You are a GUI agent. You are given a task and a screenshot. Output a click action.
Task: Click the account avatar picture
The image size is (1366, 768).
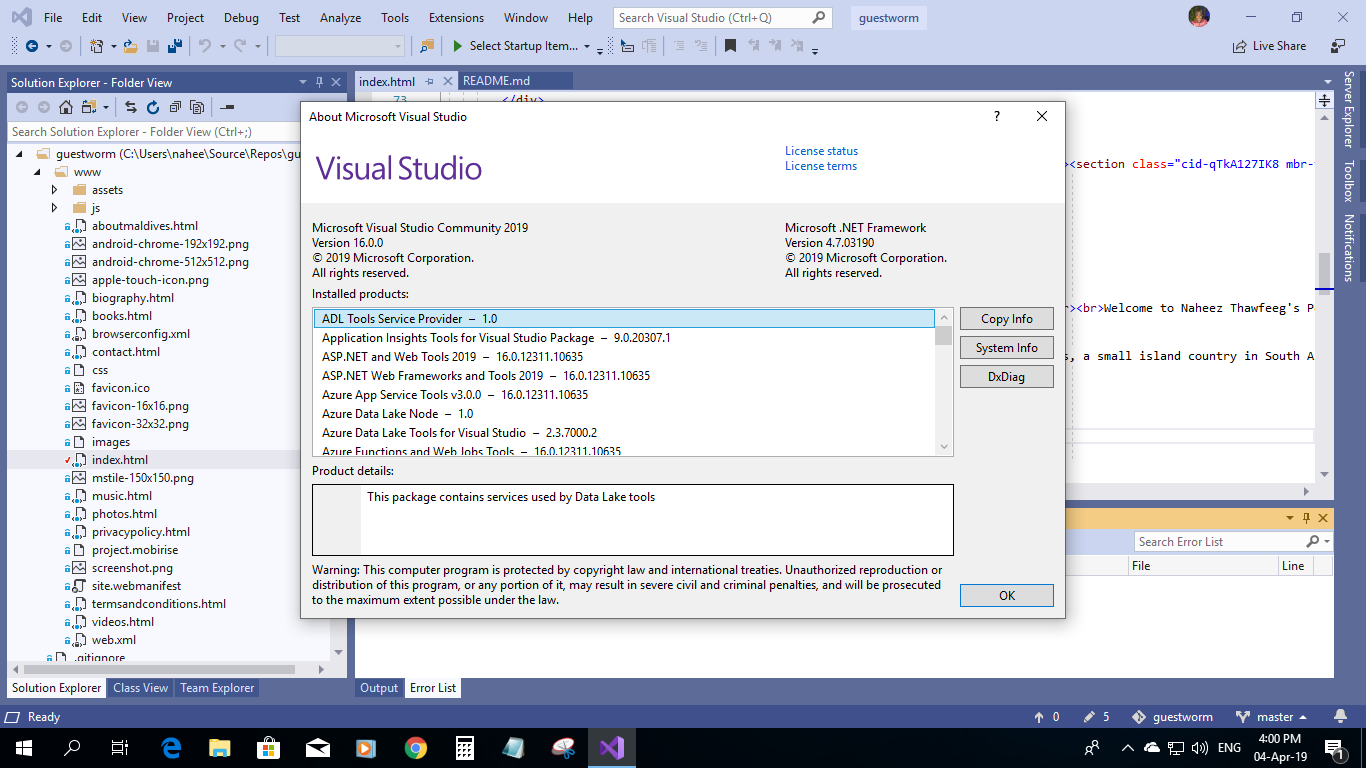(x=1199, y=17)
